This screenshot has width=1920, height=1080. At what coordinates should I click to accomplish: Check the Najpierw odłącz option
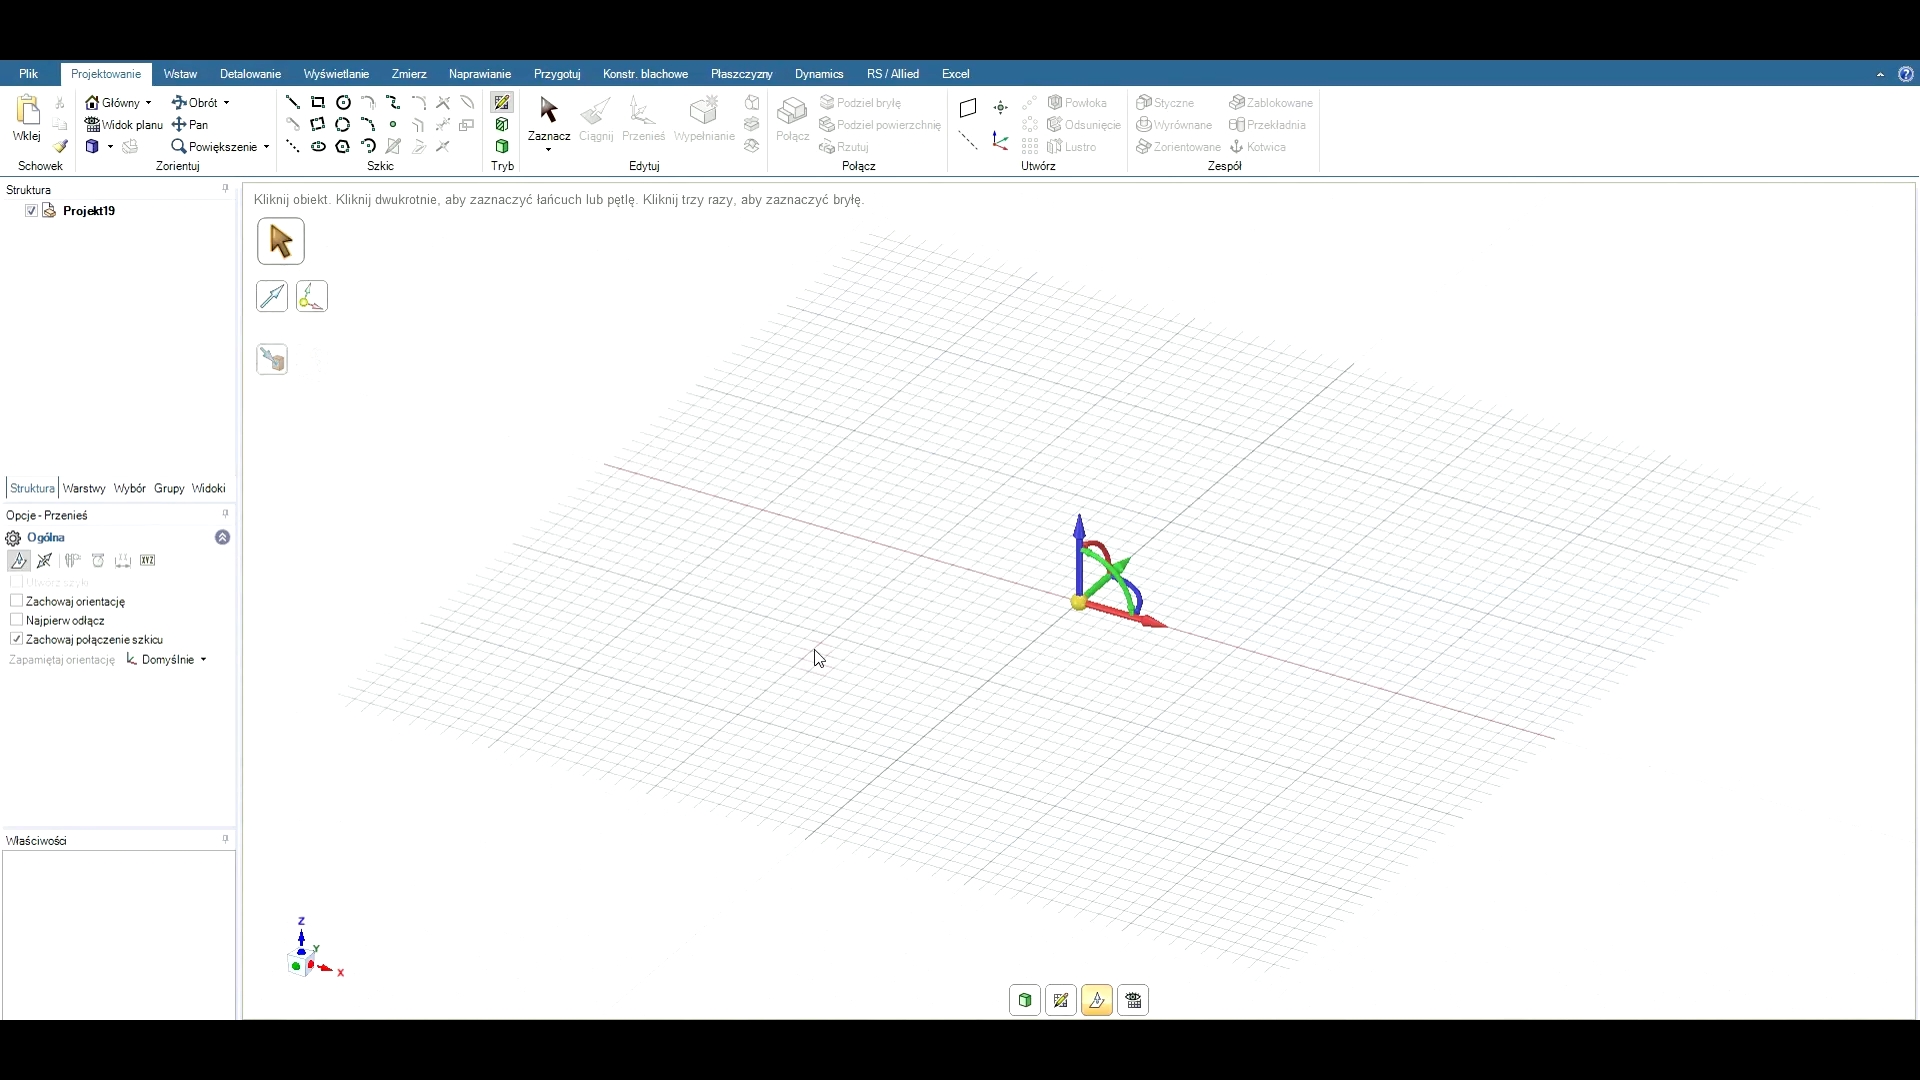16,620
